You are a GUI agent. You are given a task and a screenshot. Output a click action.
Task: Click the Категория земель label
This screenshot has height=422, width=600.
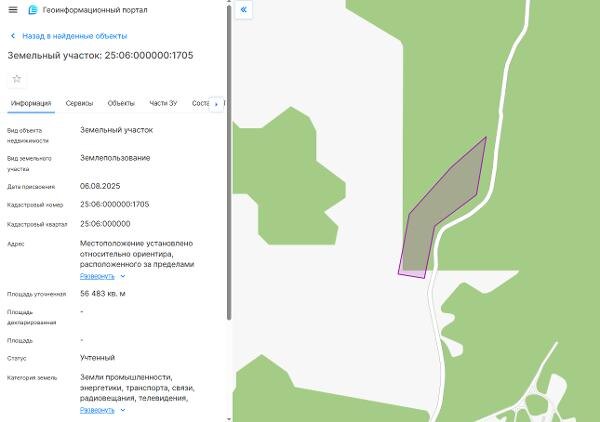pos(32,378)
